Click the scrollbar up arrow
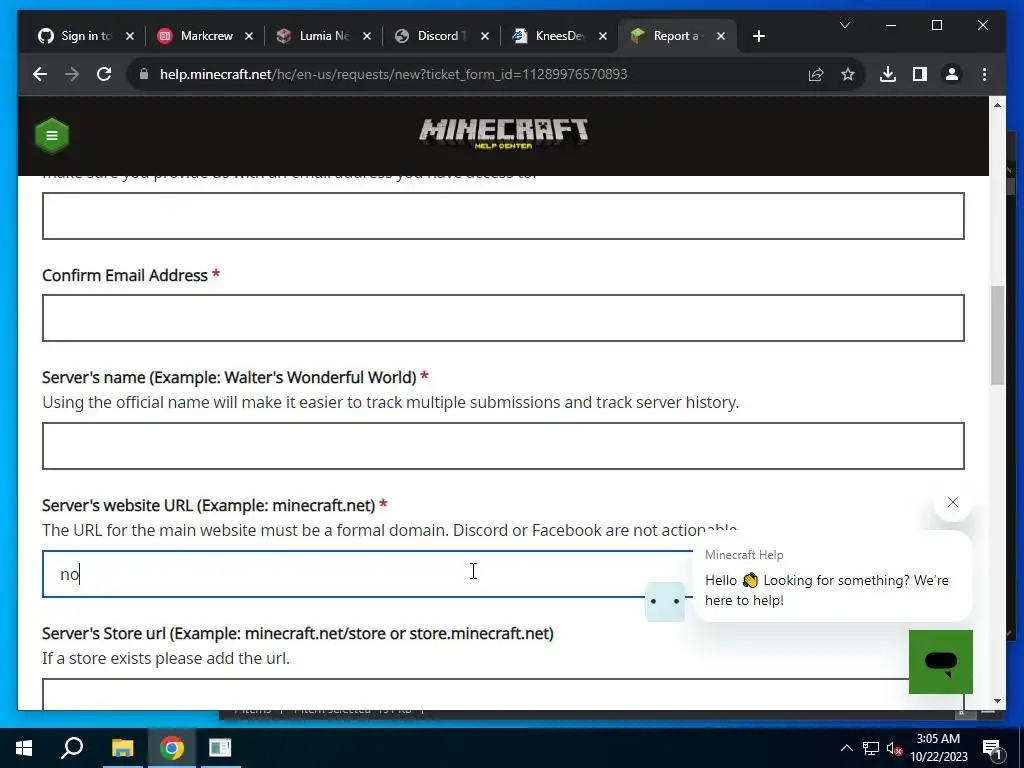 click(997, 104)
